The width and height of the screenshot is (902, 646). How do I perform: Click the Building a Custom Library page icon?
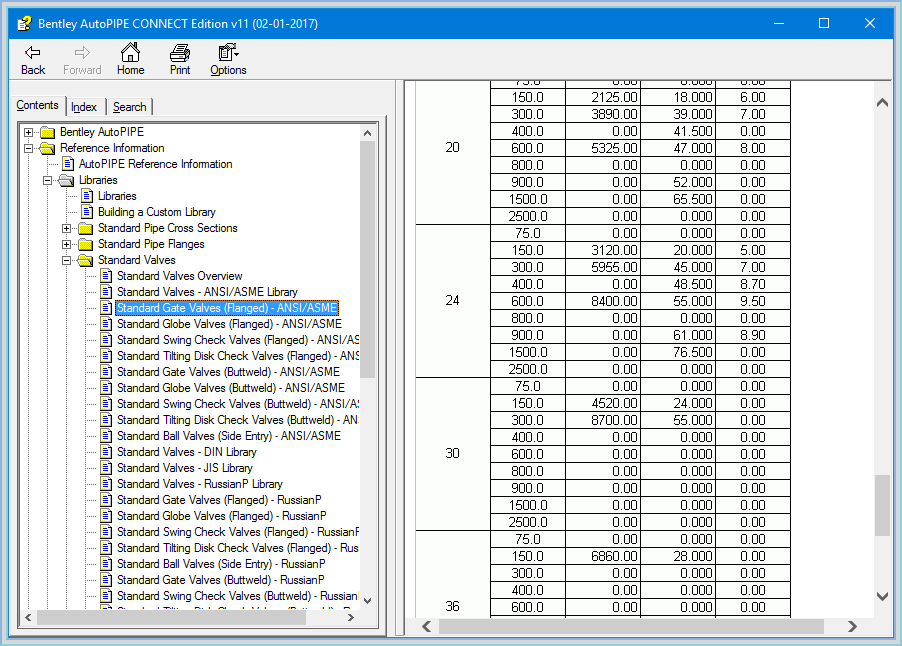(87, 212)
